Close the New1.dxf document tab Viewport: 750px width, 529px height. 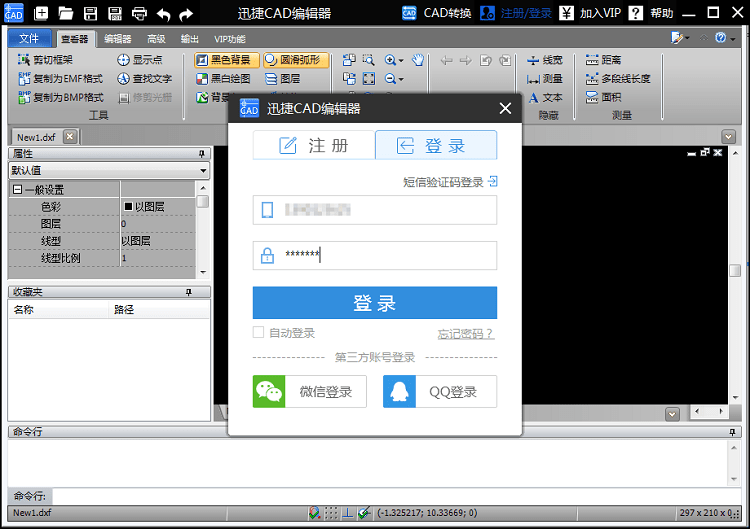point(70,137)
